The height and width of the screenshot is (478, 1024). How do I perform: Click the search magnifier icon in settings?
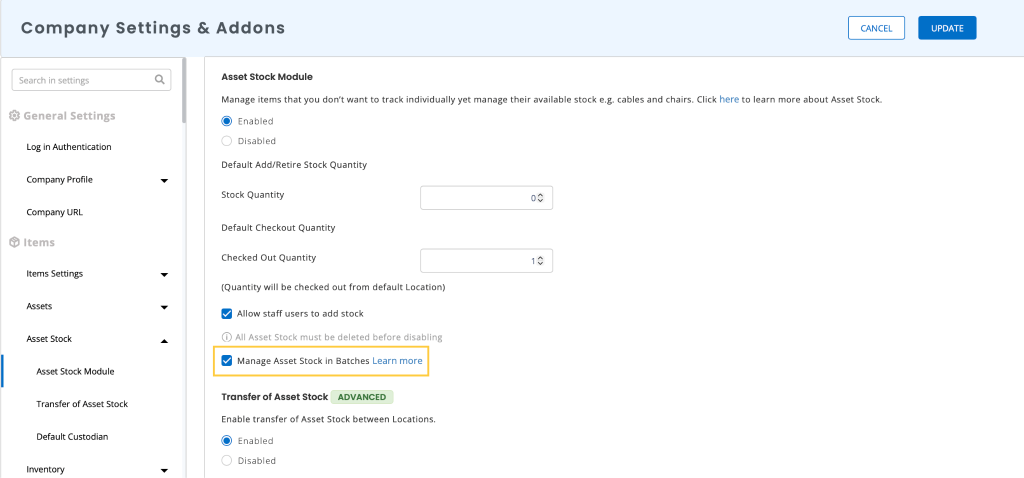159,80
